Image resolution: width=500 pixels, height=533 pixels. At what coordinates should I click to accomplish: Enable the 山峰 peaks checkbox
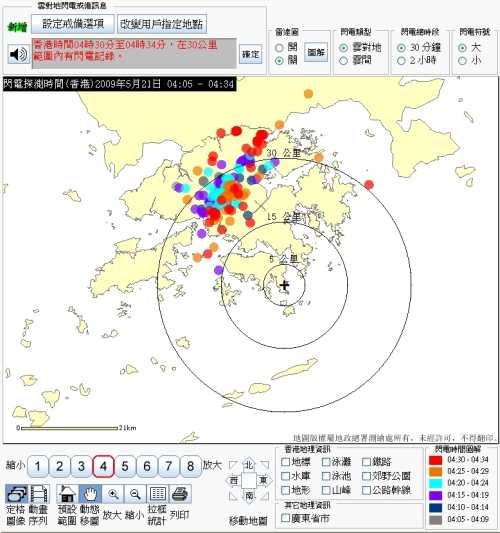(x=326, y=490)
